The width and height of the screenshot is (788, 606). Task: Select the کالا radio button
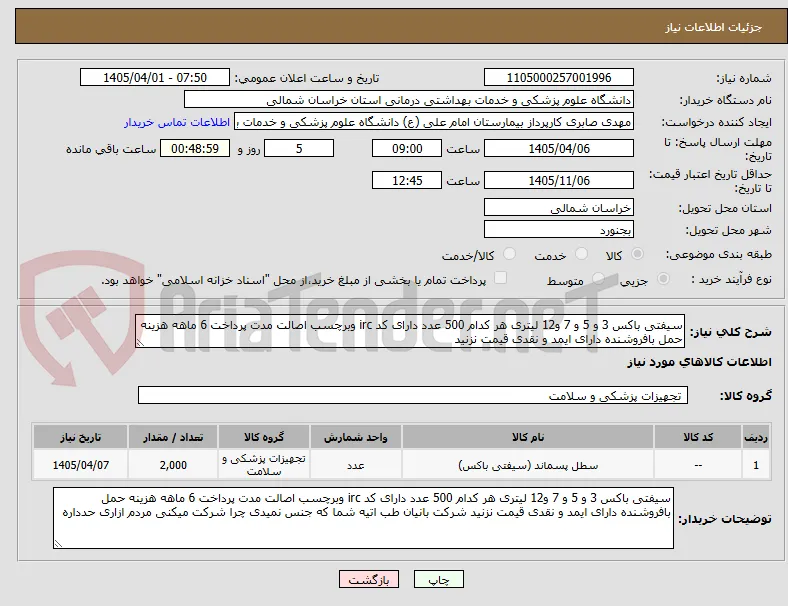[637, 254]
